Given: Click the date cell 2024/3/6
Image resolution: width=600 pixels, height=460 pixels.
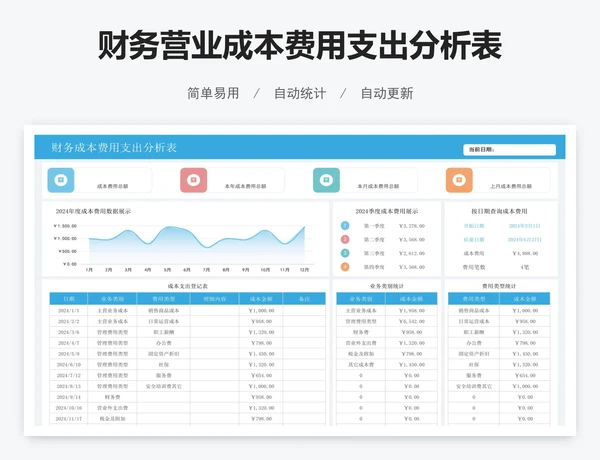Looking at the screenshot, I should 69,332.
